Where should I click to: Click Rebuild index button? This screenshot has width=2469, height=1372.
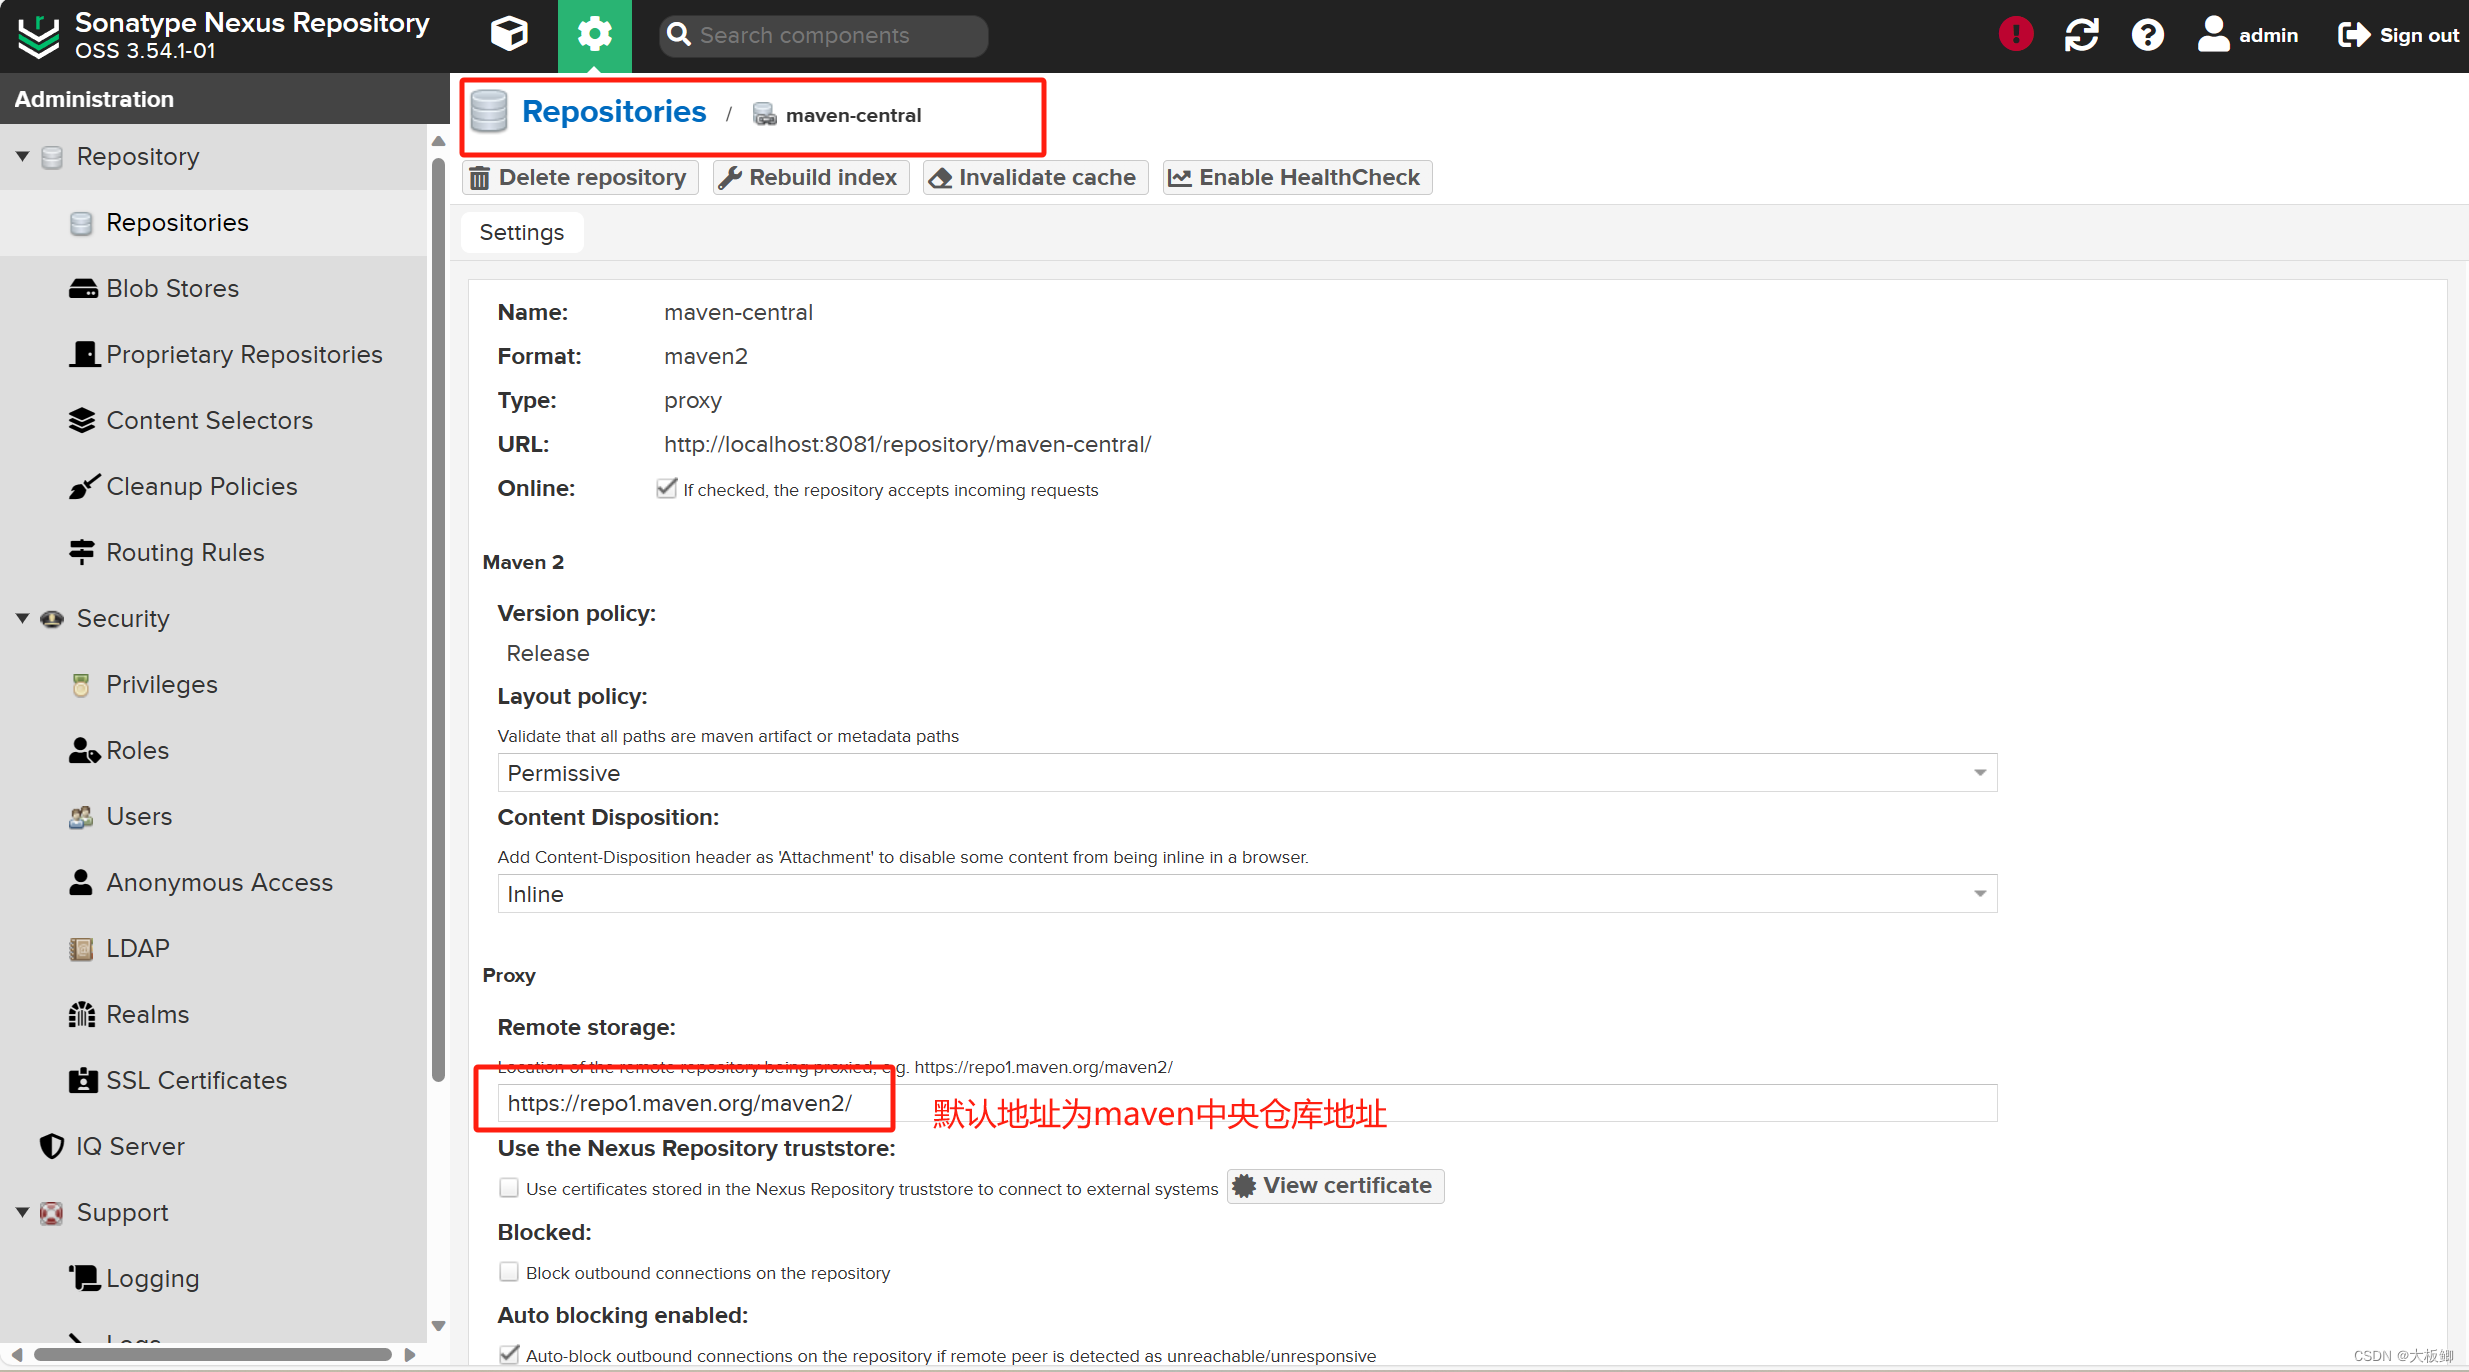[810, 177]
